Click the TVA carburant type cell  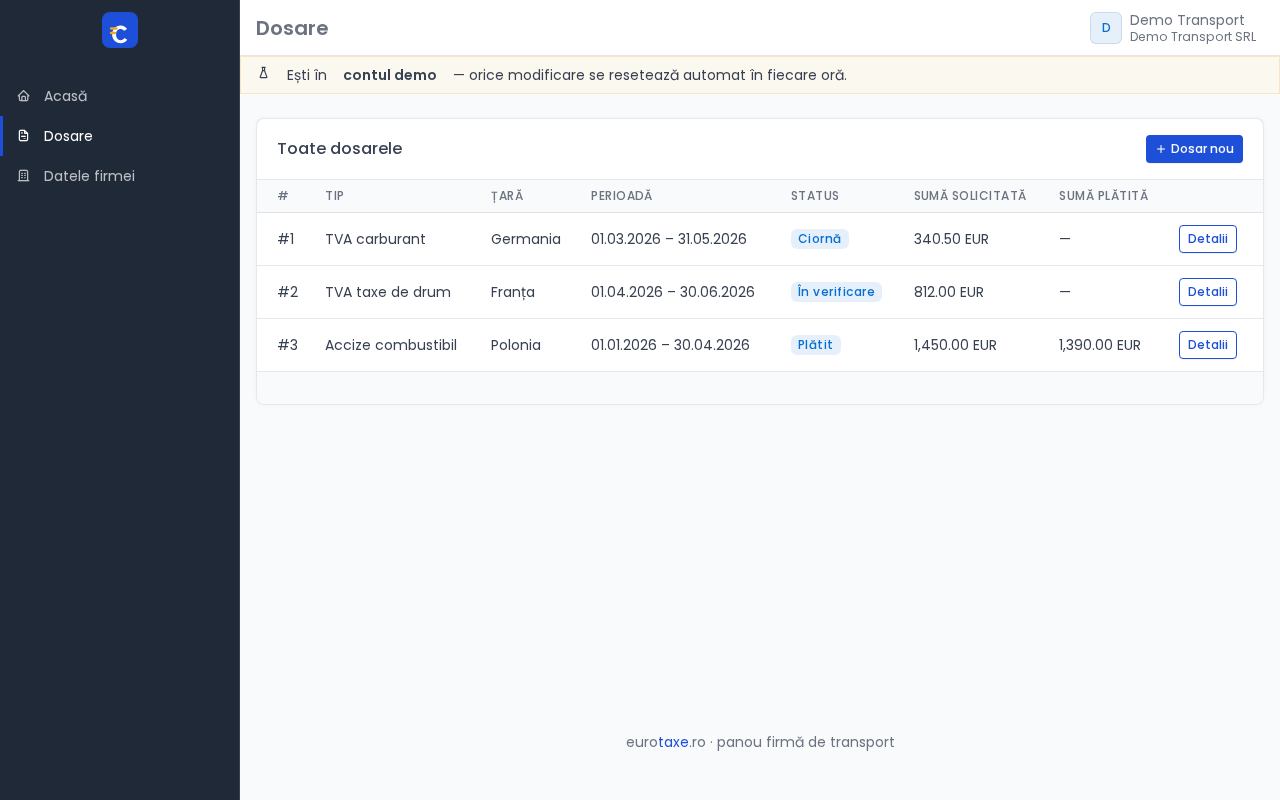375,239
